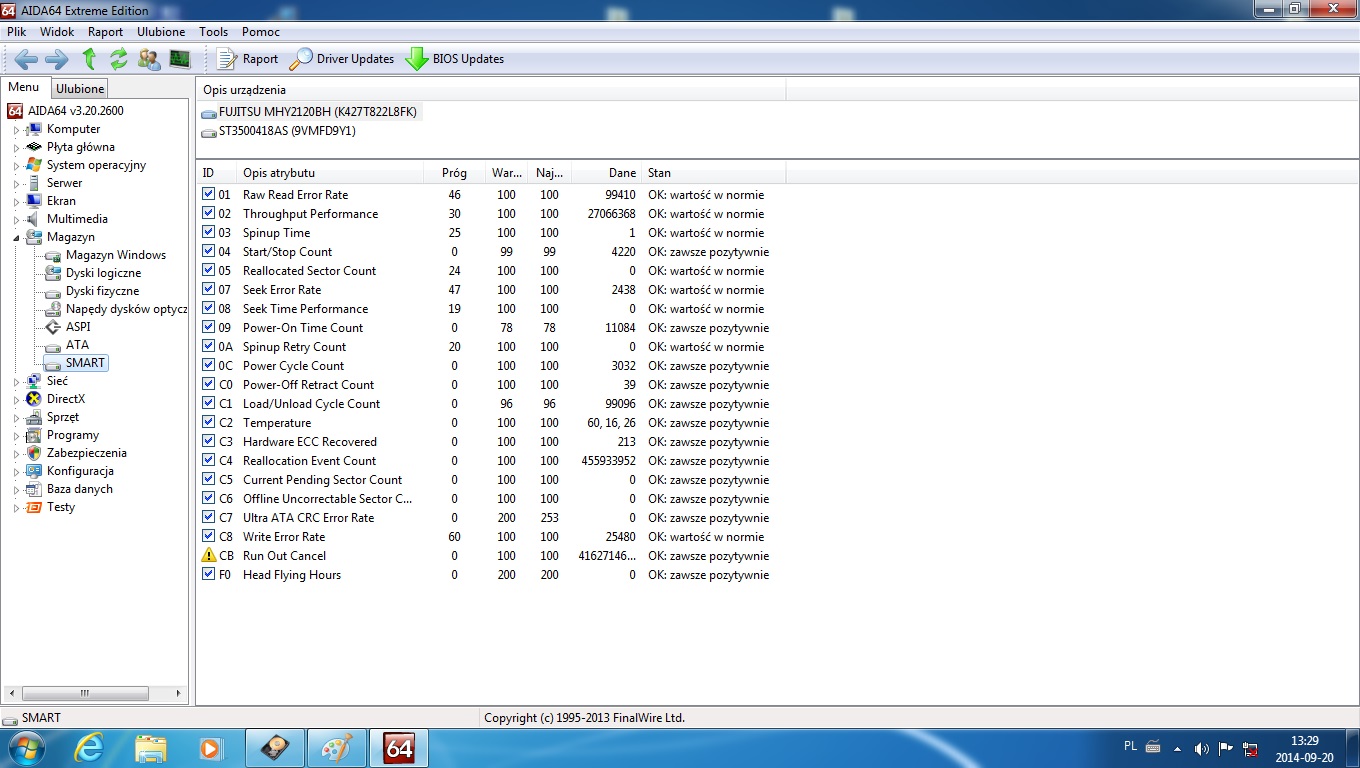Click the warning icon on Run Out Cancel row
The image size is (1360, 768).
pos(209,556)
